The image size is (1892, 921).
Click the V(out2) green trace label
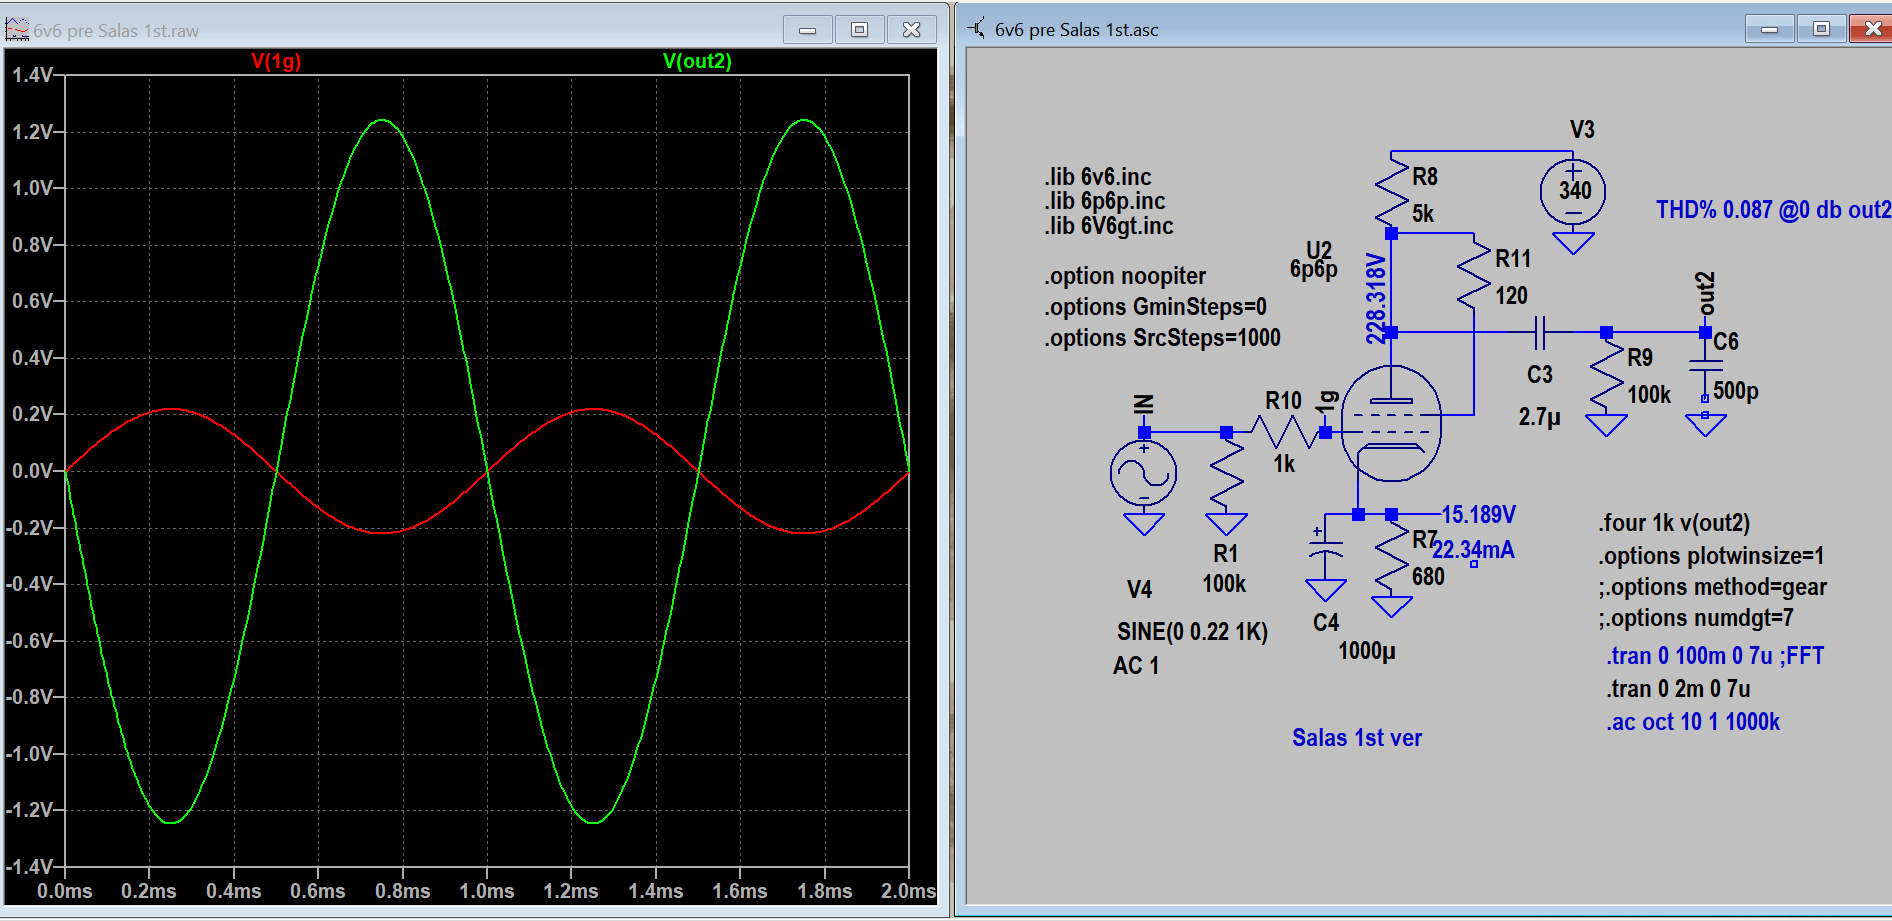click(x=697, y=61)
